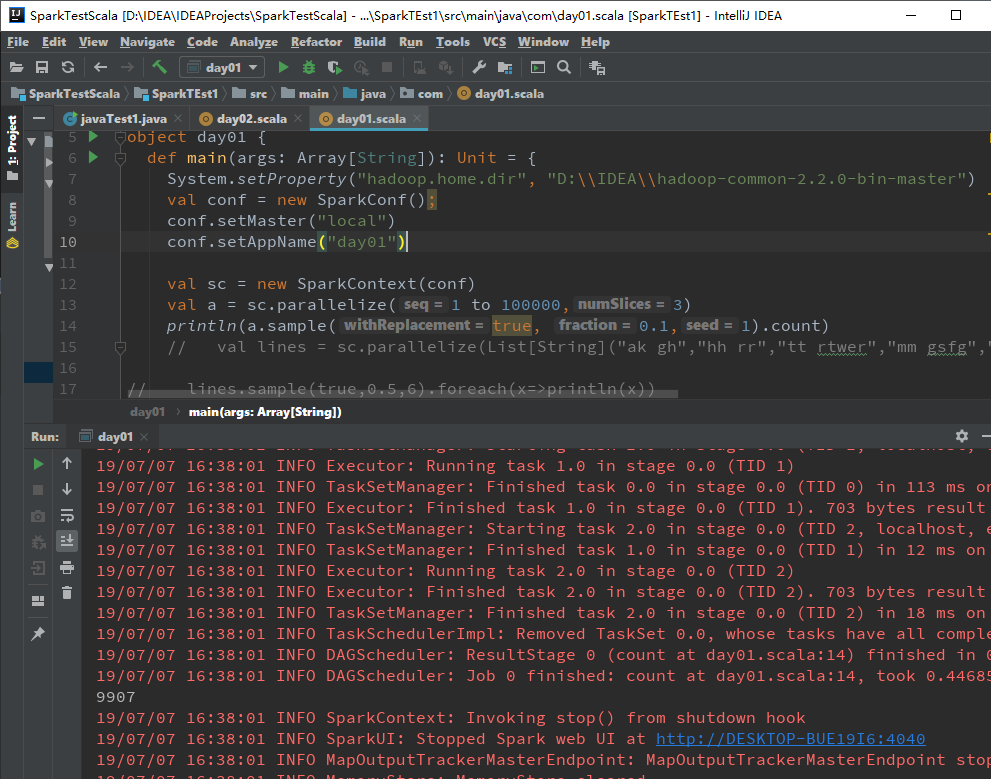Viewport: 991px width, 779px height.
Task: Rerun day01 from the Run panel play icon
Action: 38,464
